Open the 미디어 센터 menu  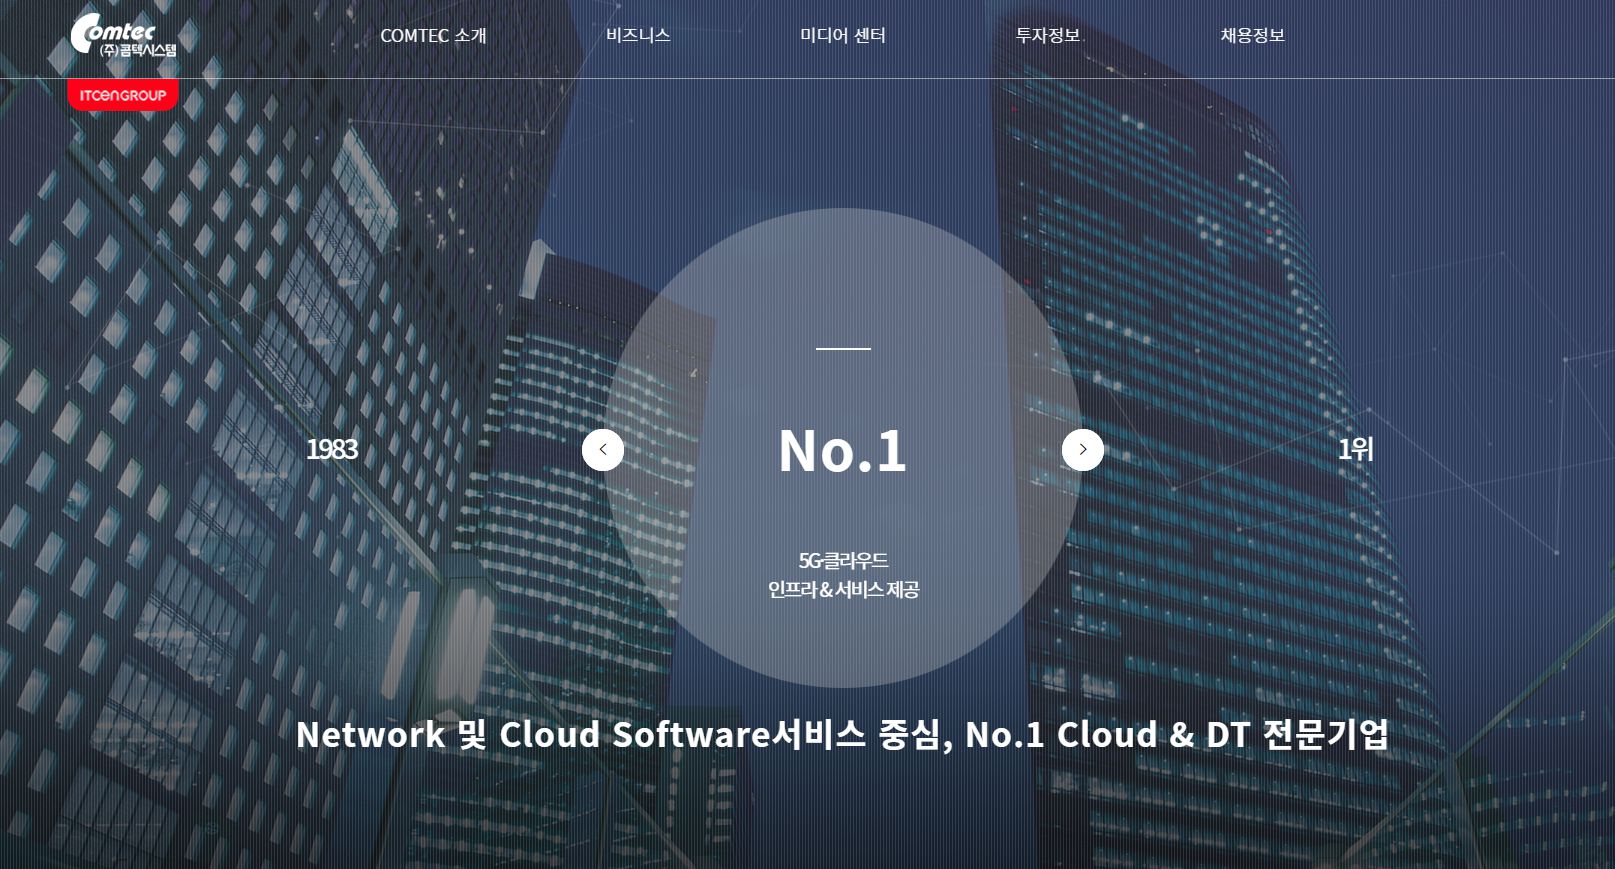click(843, 35)
